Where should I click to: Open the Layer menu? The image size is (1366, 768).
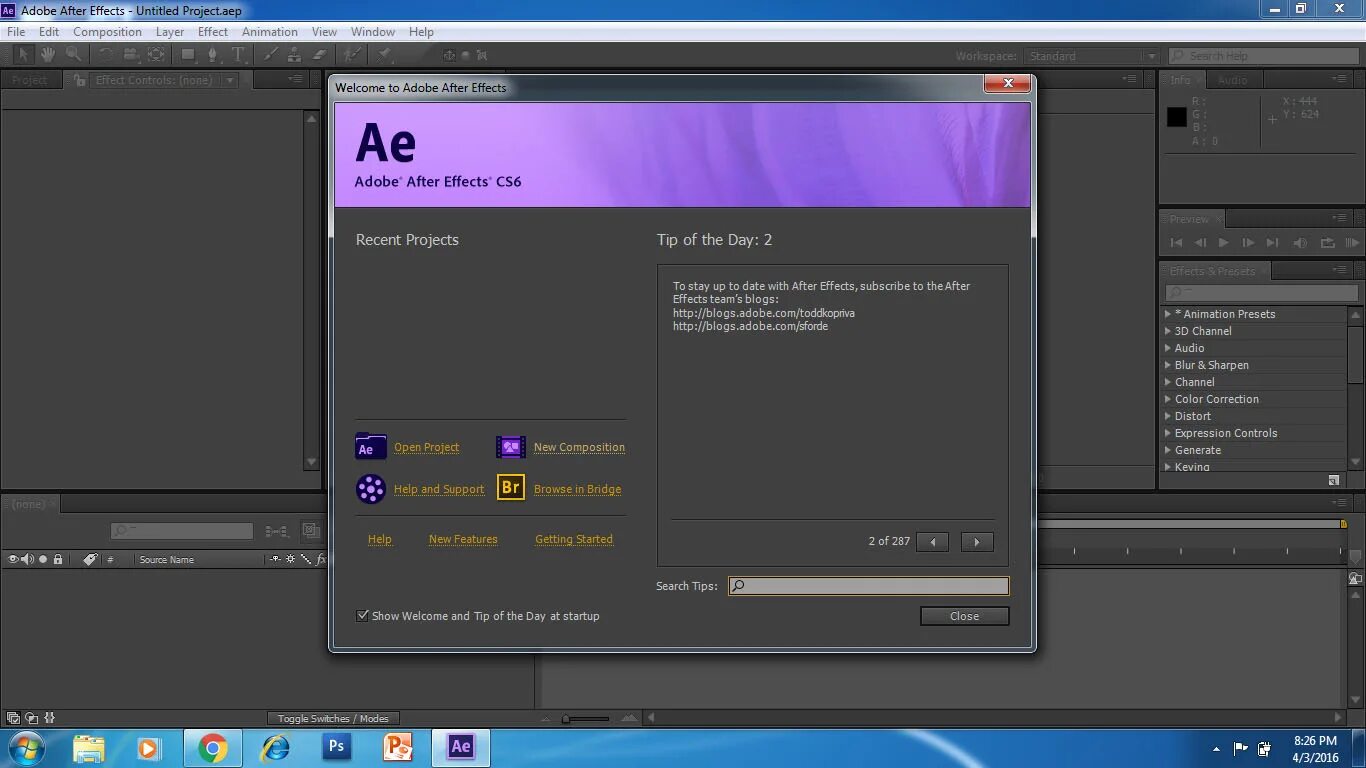click(x=170, y=32)
